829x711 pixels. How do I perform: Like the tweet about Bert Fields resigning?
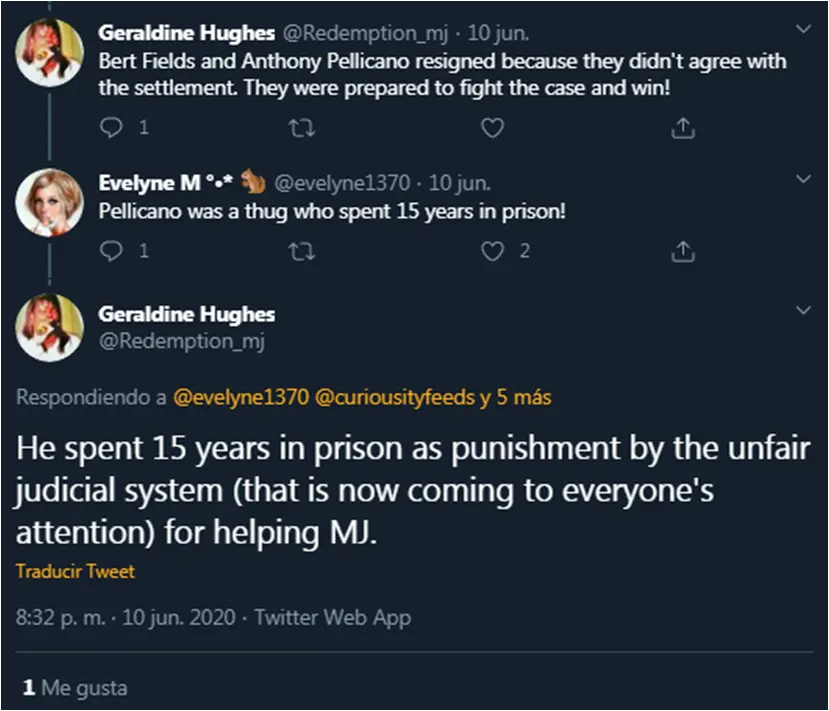(491, 128)
